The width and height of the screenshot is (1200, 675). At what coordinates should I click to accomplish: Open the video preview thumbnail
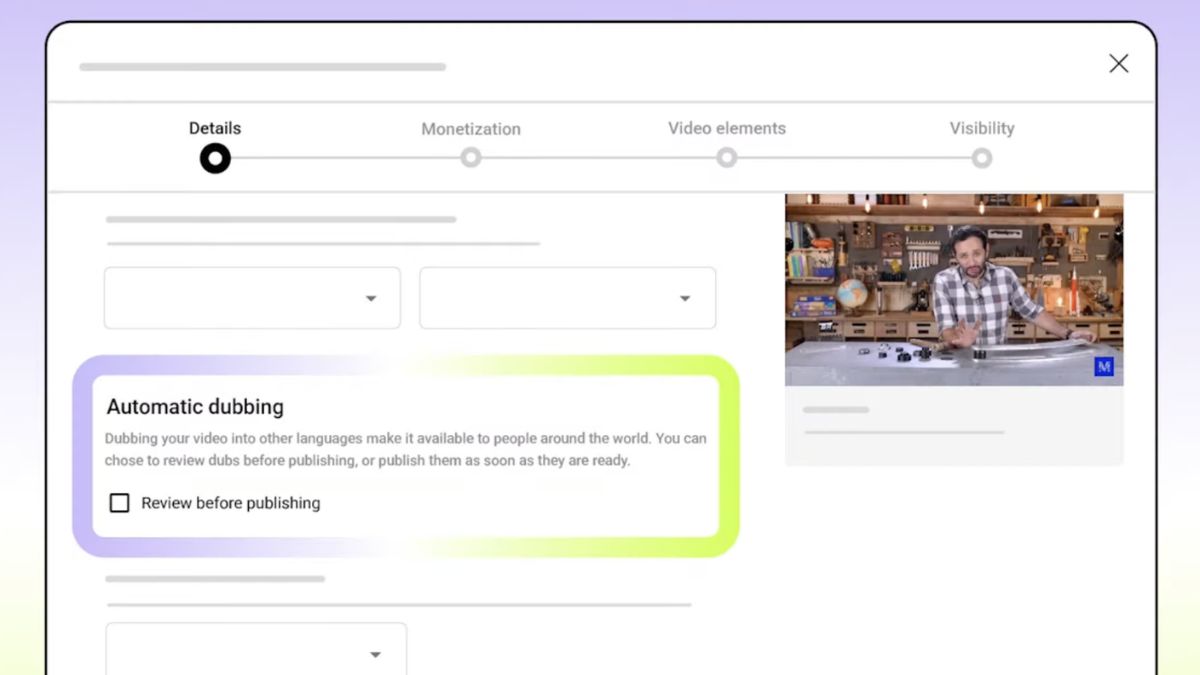[x=954, y=288]
